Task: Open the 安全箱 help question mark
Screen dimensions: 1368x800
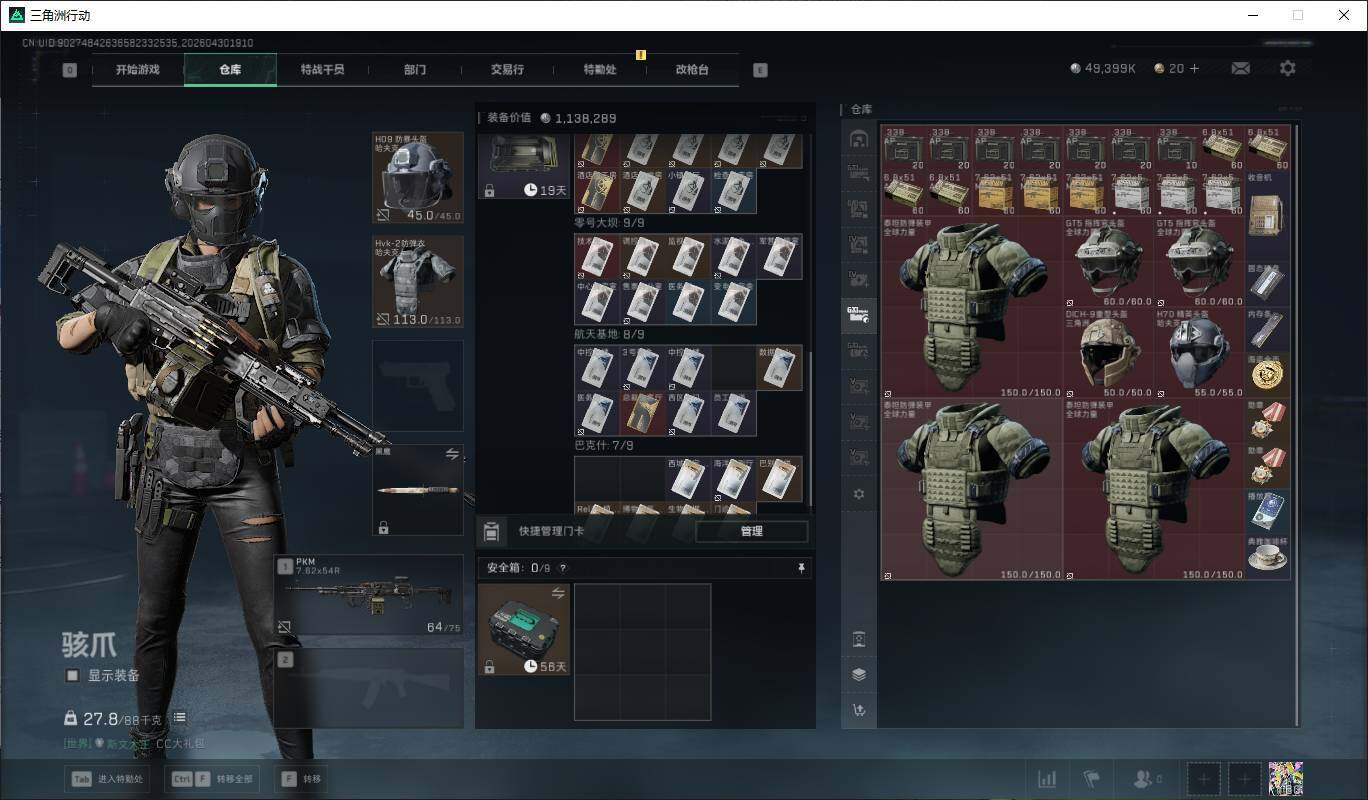Action: point(563,568)
